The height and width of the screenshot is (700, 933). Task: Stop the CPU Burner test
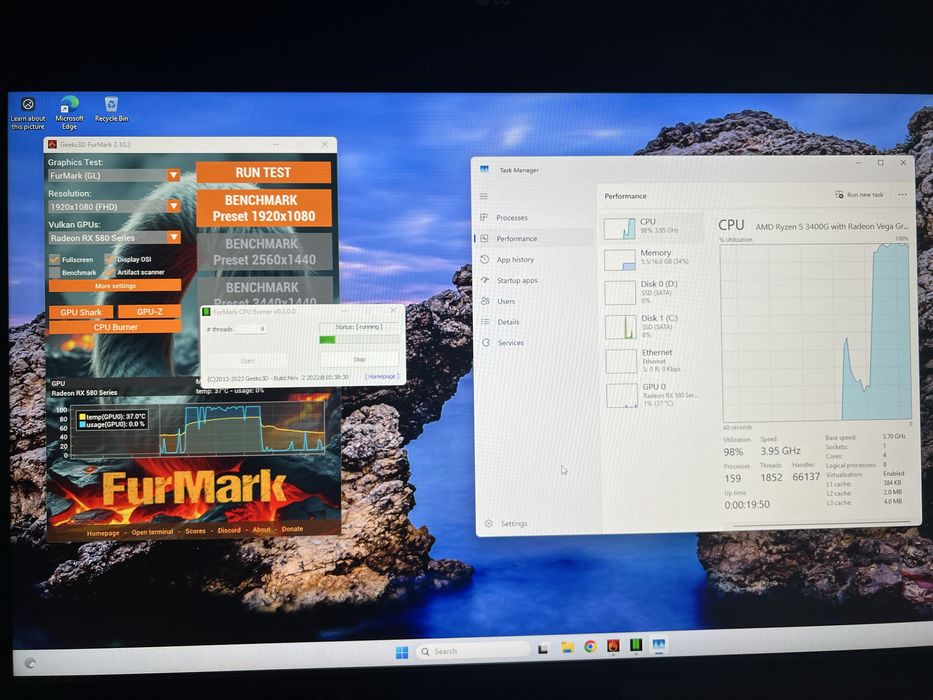[x=359, y=360]
